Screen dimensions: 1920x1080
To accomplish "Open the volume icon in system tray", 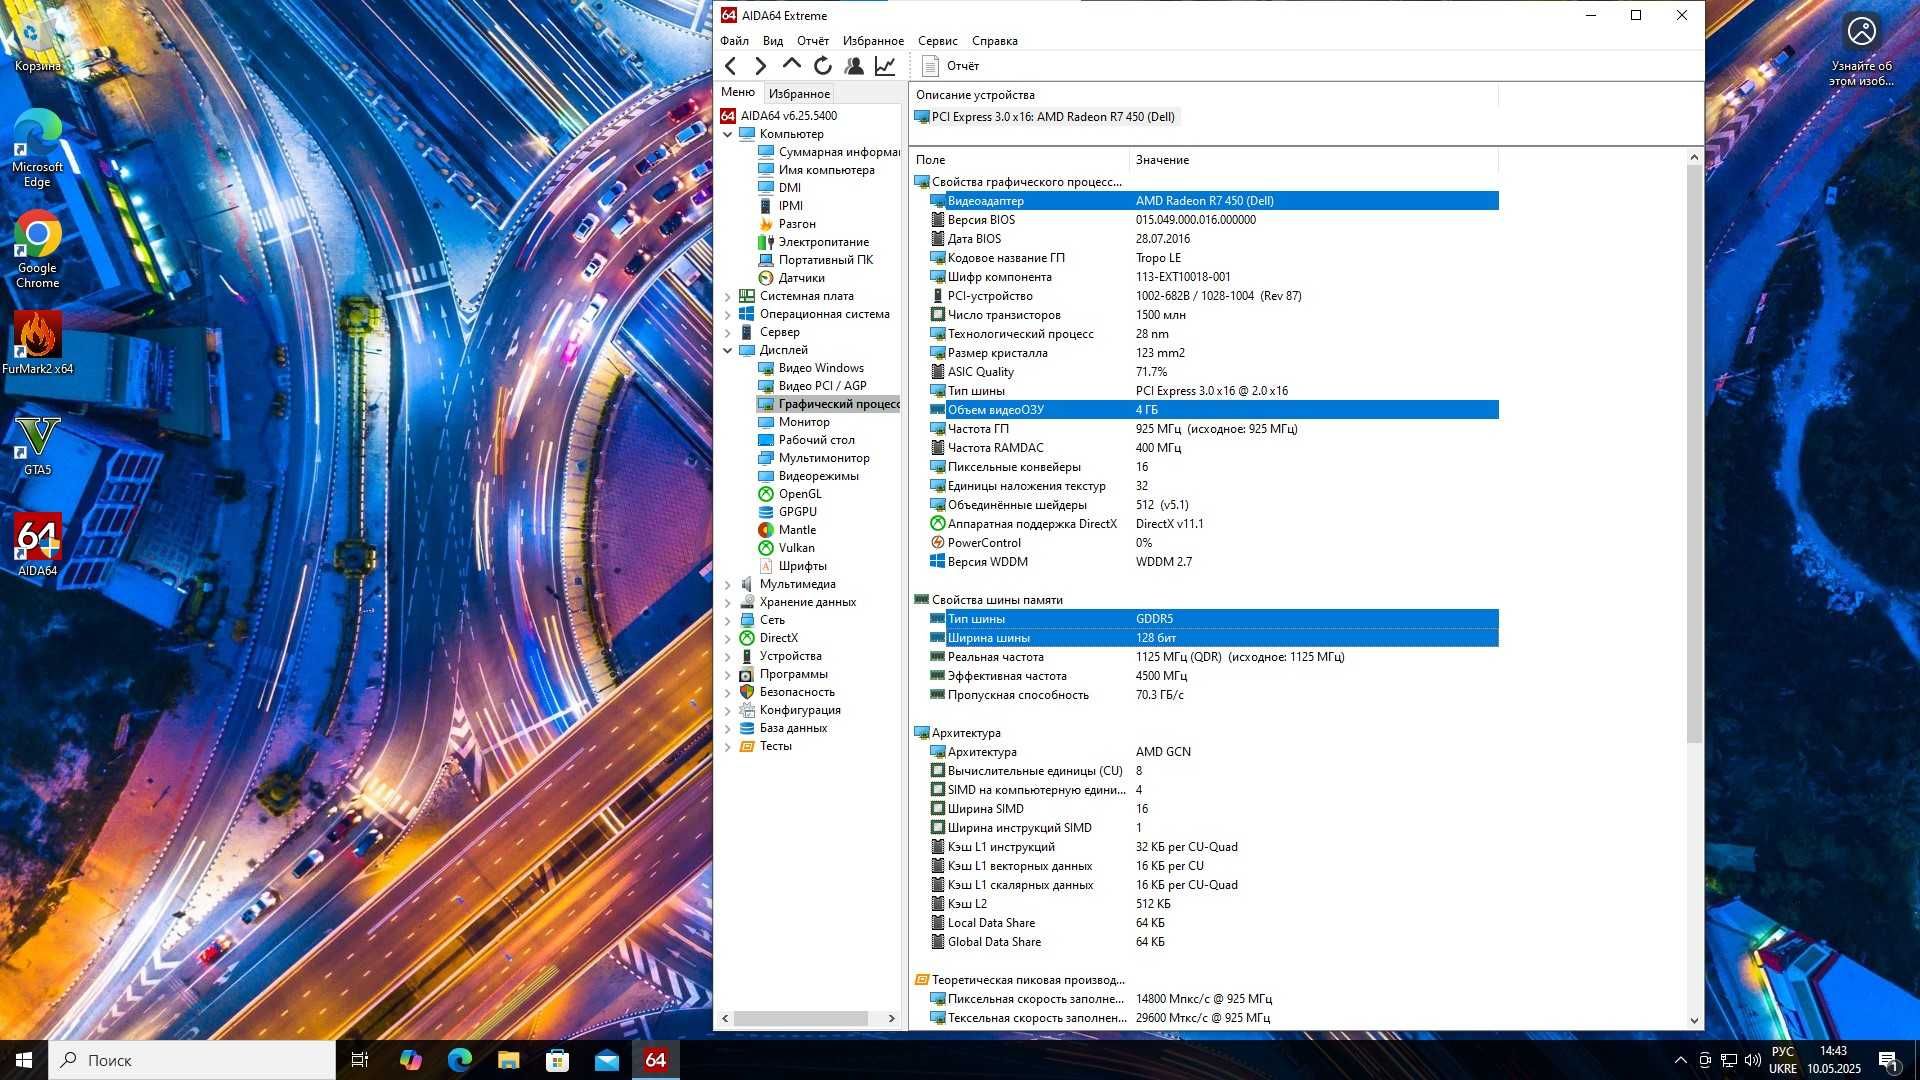I will pos(1752,1060).
